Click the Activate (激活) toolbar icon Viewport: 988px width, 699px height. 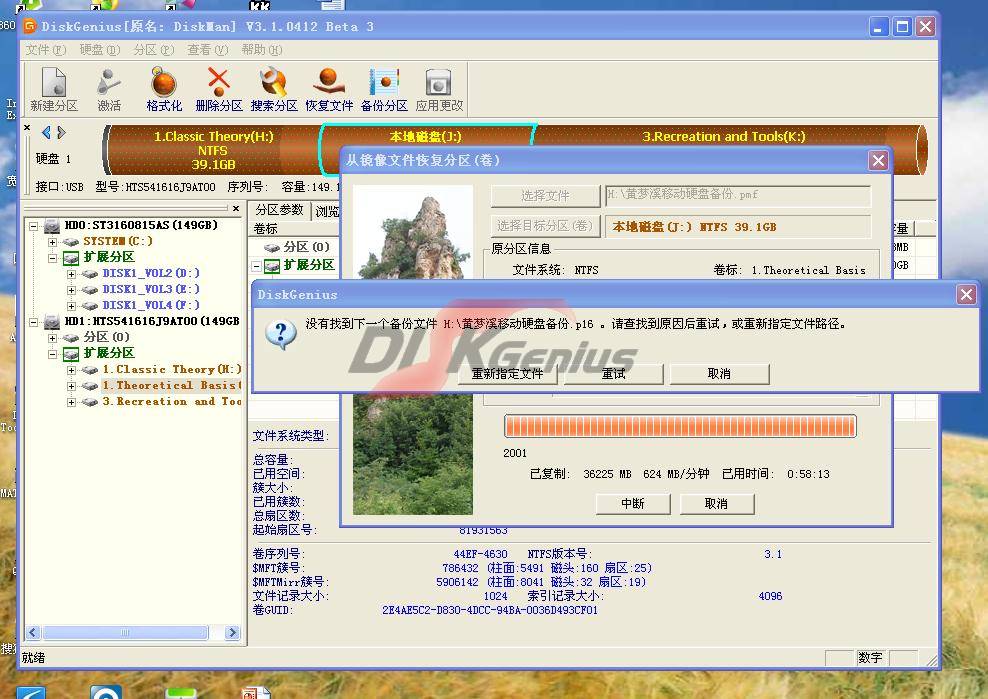109,89
